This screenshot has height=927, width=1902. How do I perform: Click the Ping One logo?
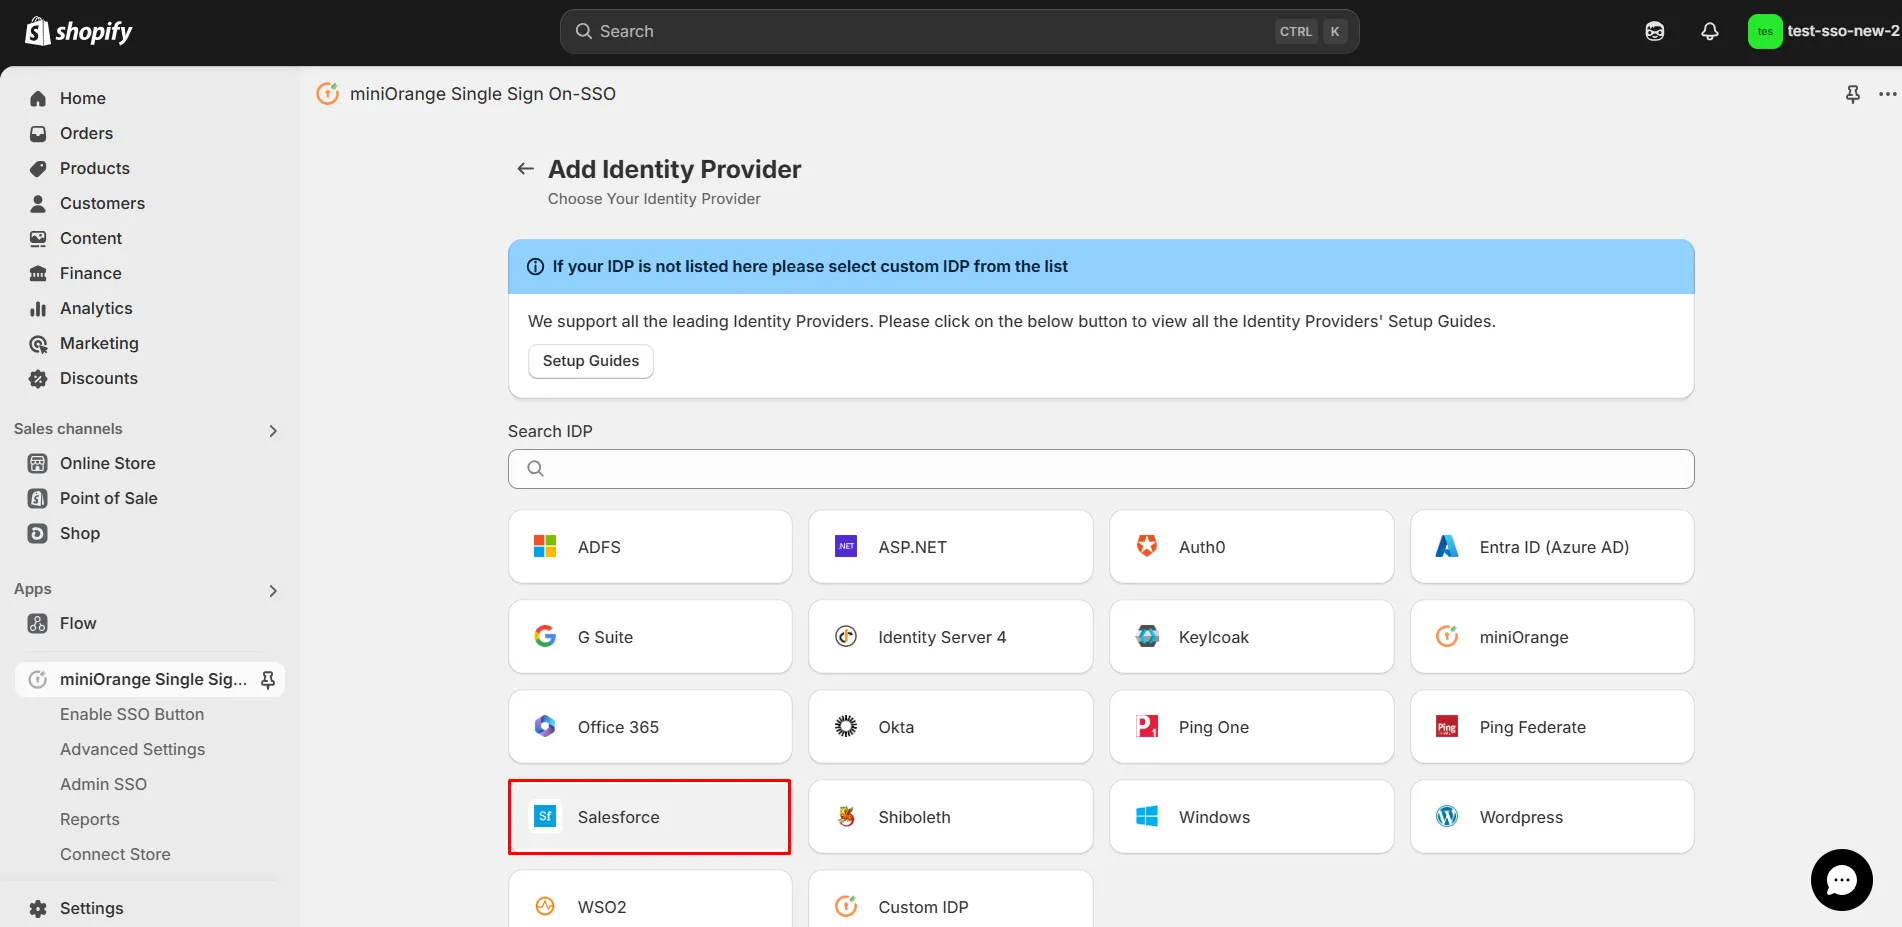click(x=1147, y=726)
